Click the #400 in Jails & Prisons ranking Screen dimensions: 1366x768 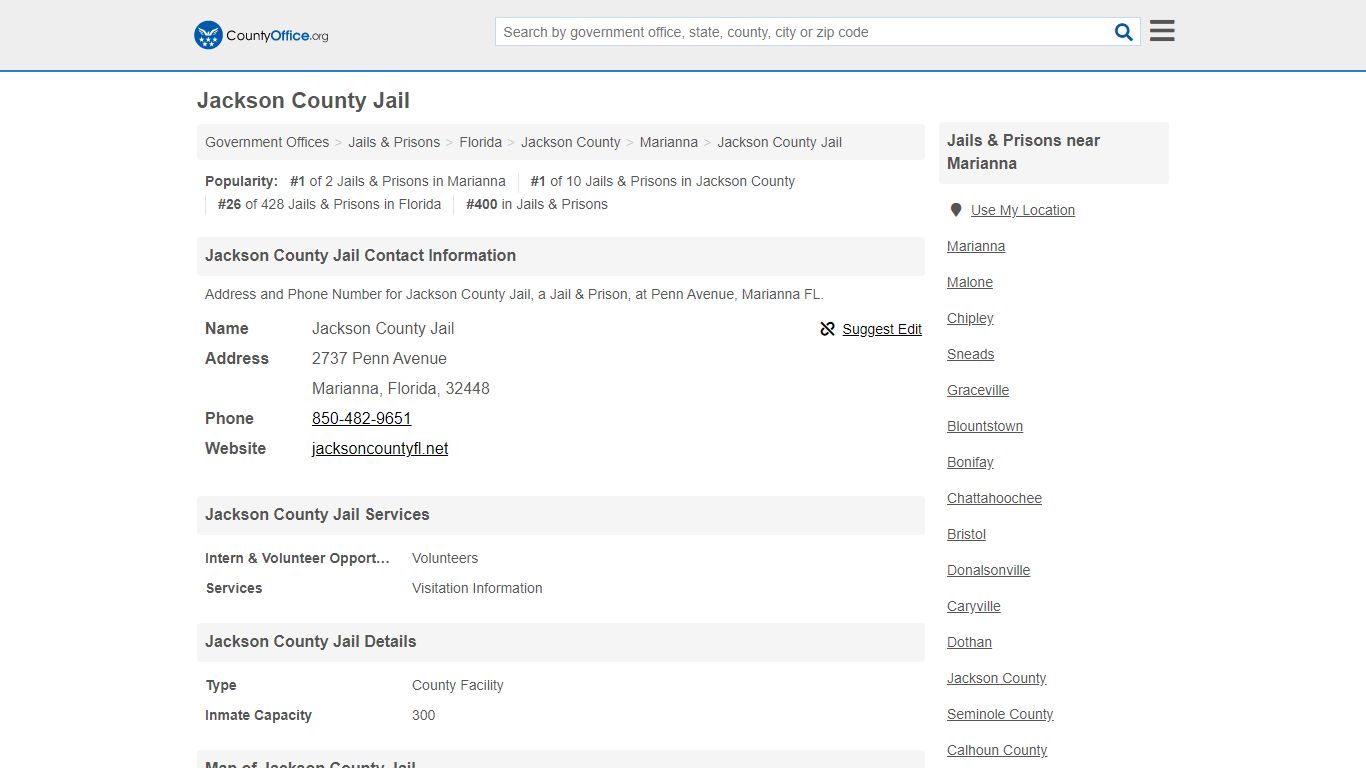pos(537,204)
